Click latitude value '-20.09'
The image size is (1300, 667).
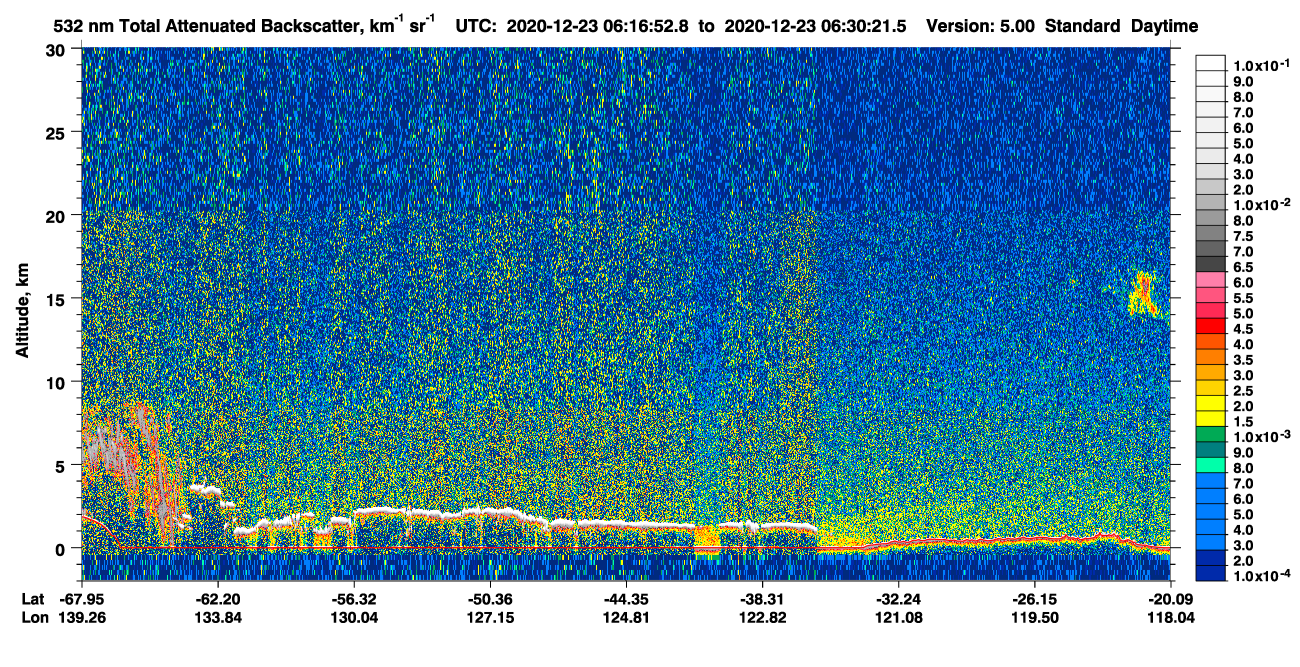pos(1170,599)
